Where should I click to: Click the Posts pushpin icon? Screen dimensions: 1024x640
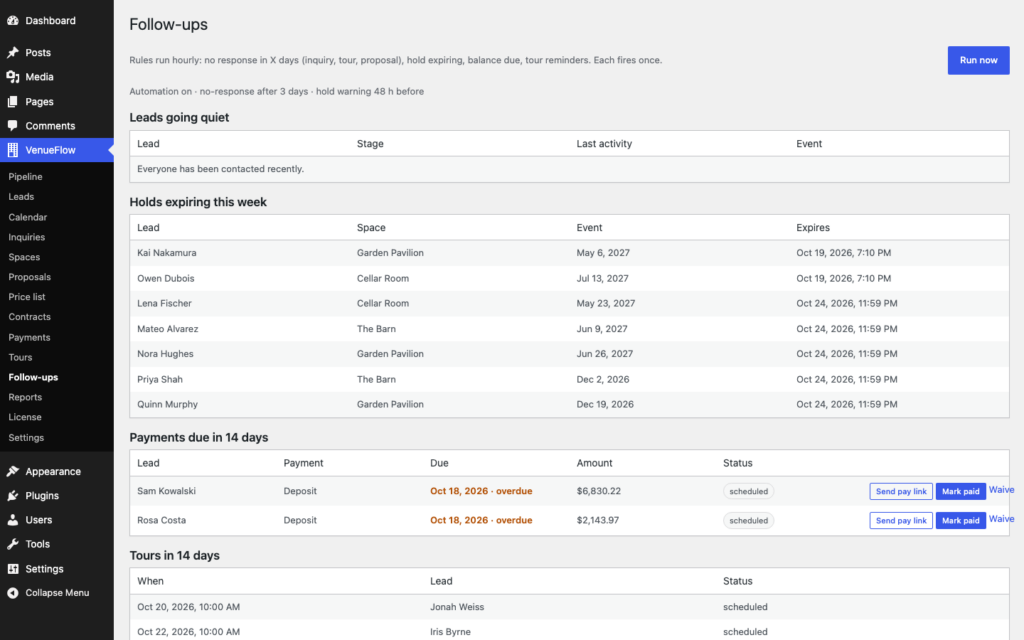pos(12,52)
